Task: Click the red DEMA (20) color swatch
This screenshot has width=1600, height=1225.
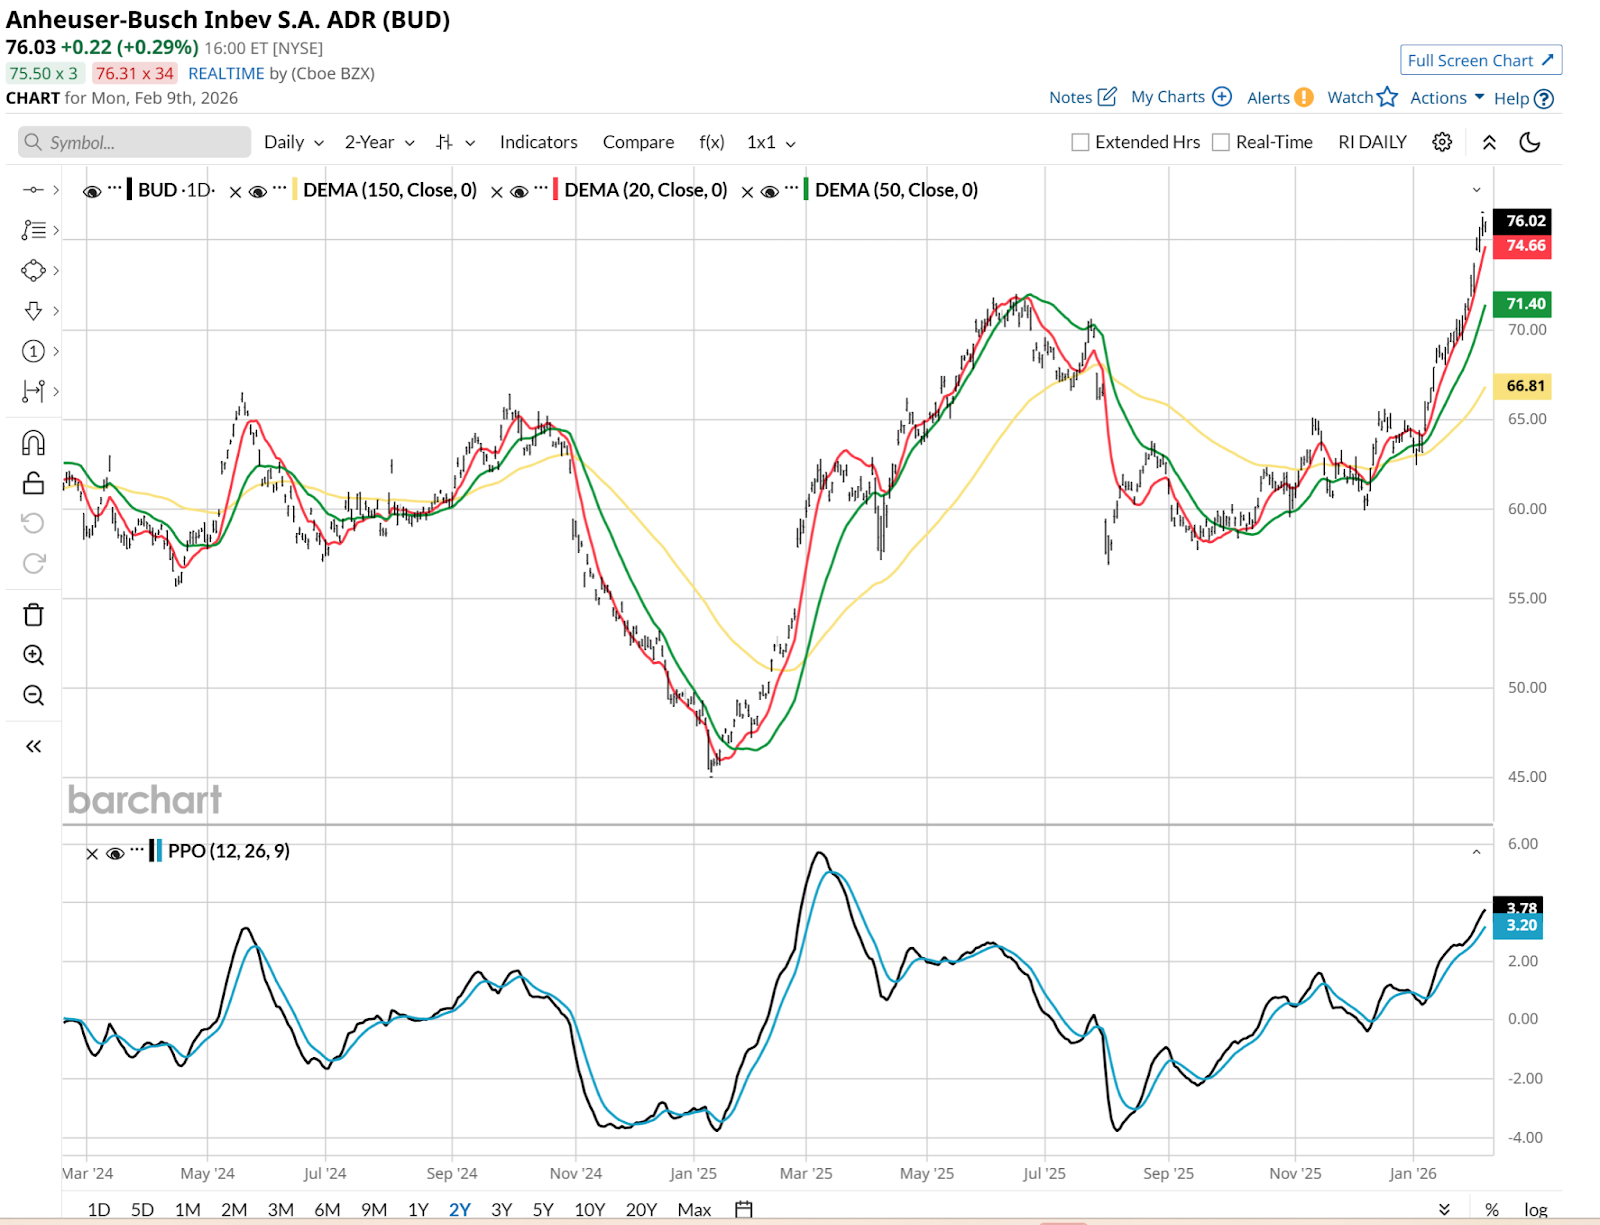Action: tap(556, 189)
